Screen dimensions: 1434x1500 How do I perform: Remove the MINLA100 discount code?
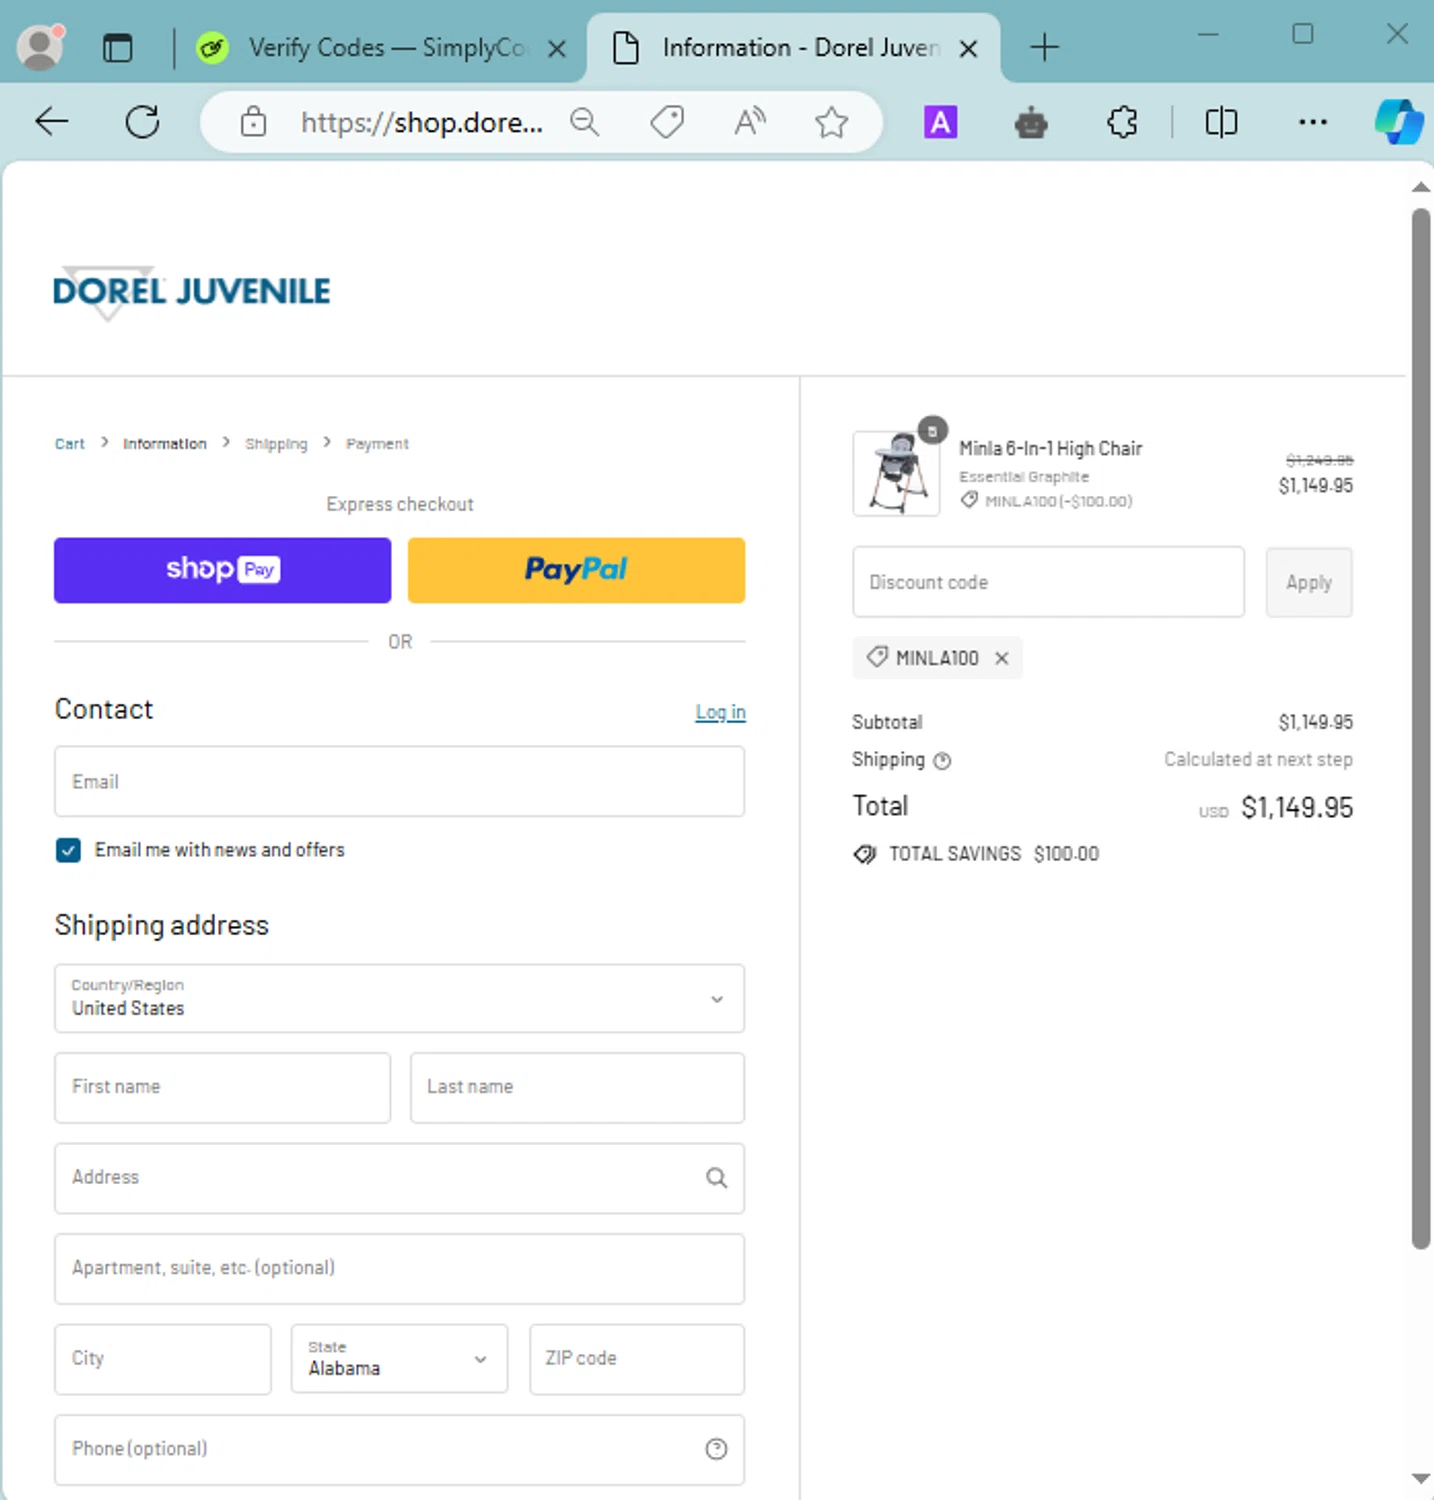tap(1002, 658)
